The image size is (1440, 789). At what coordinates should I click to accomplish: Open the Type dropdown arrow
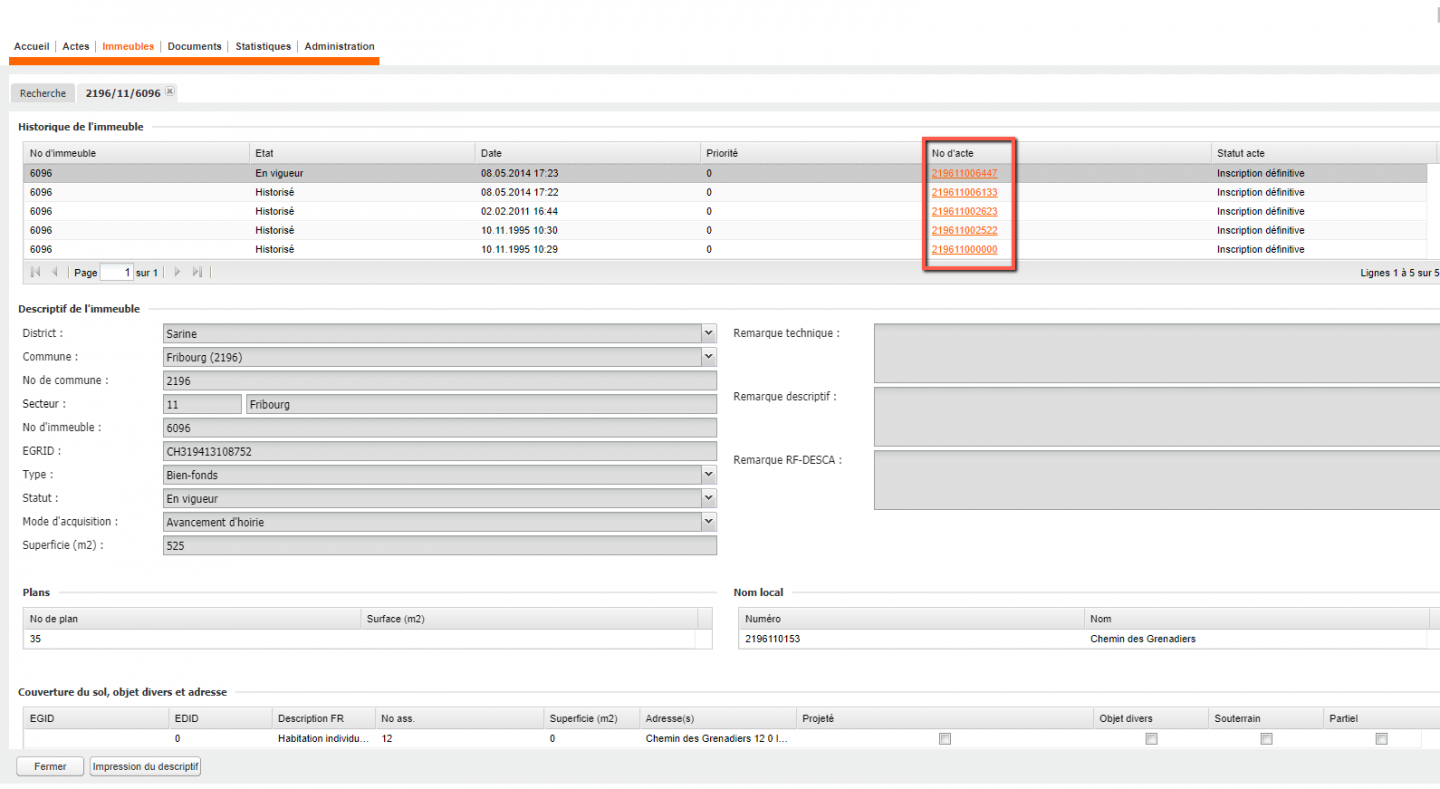coord(709,474)
